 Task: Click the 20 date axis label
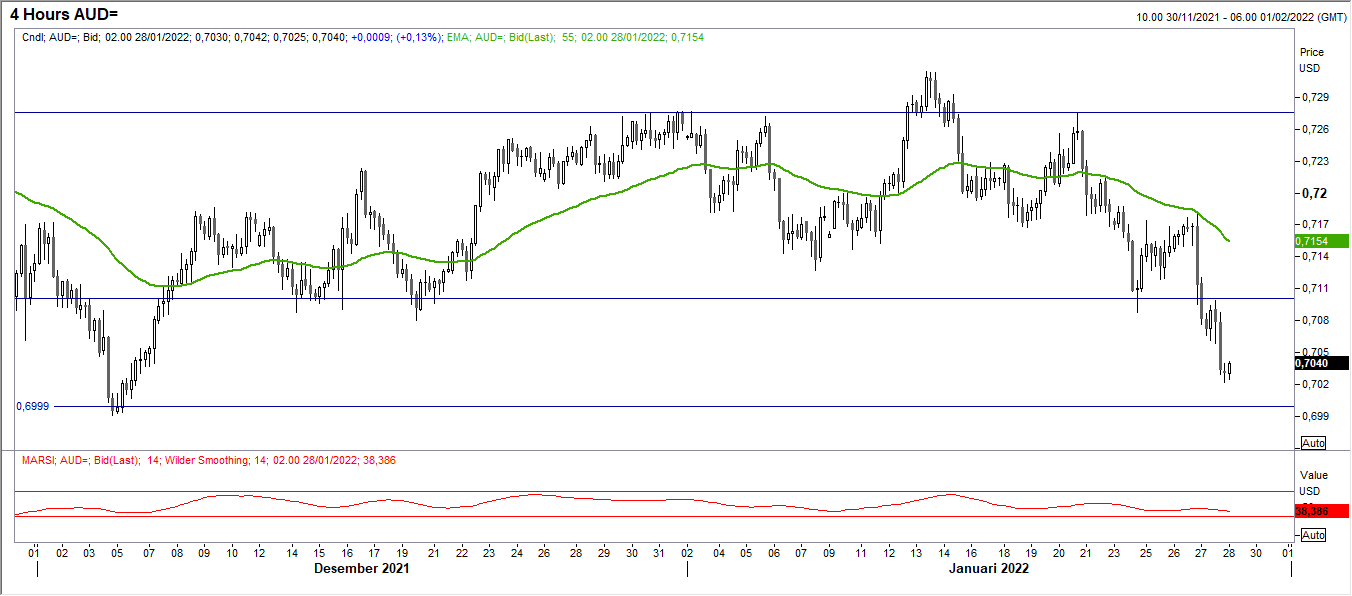[x=1060, y=552]
